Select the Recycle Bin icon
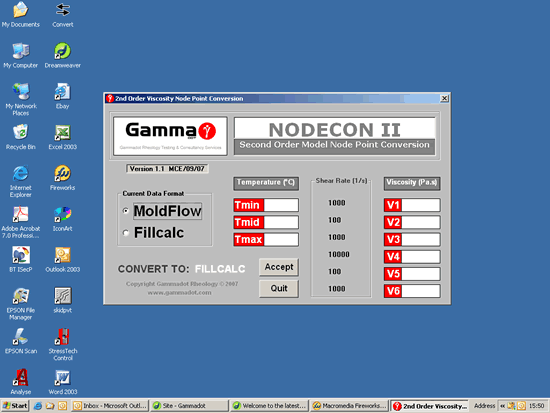The height and width of the screenshot is (413, 550). 21,137
